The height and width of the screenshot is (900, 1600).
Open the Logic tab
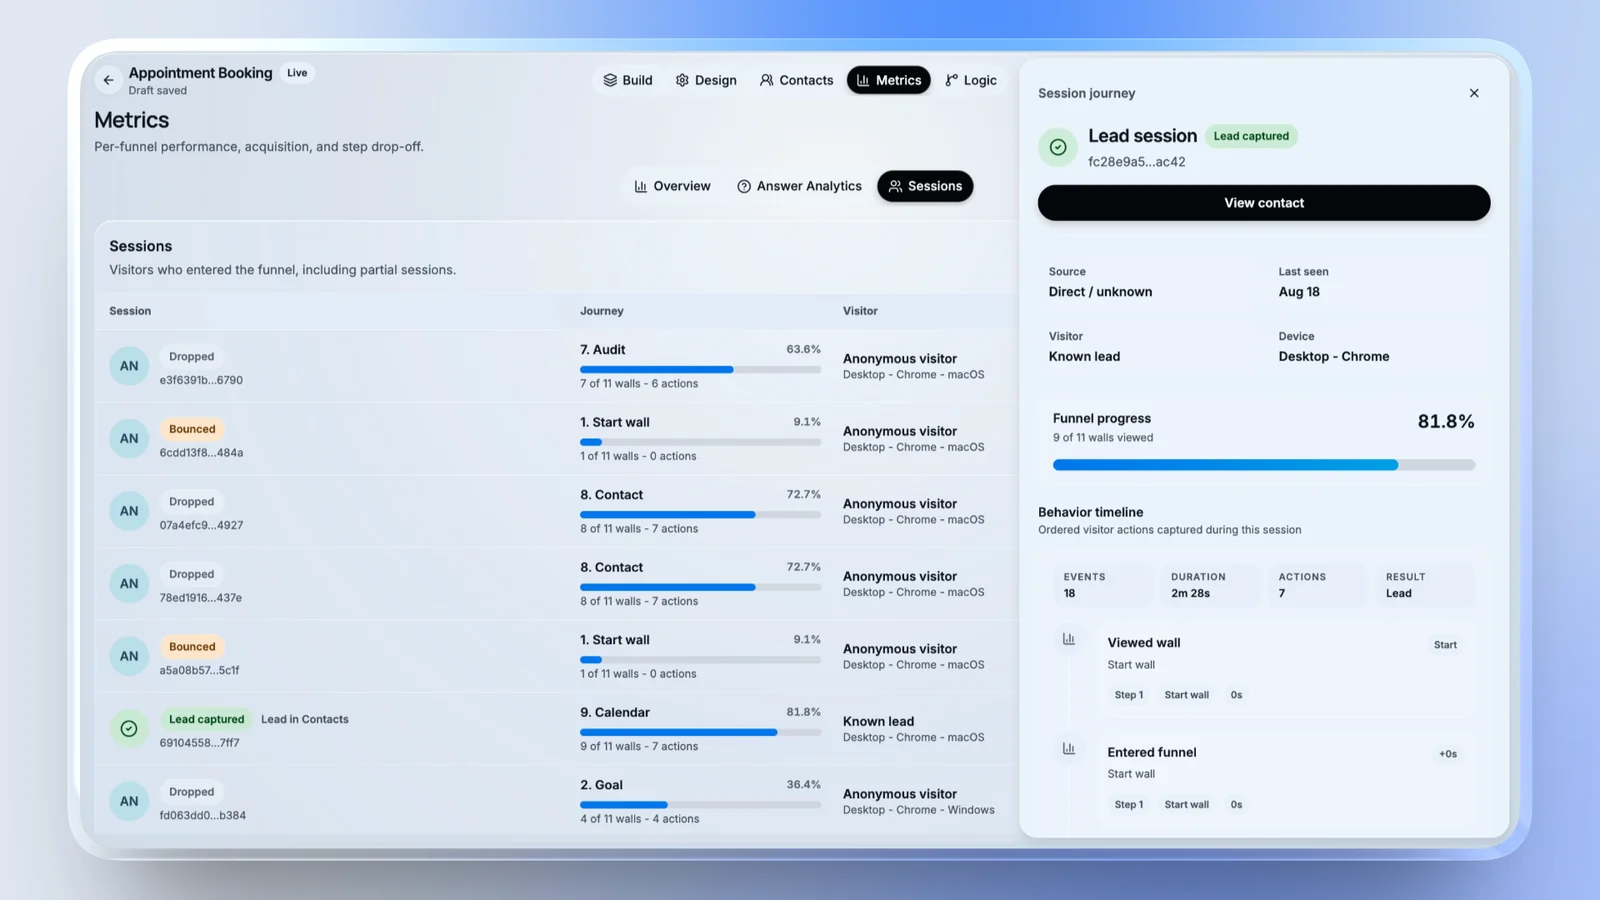971,80
